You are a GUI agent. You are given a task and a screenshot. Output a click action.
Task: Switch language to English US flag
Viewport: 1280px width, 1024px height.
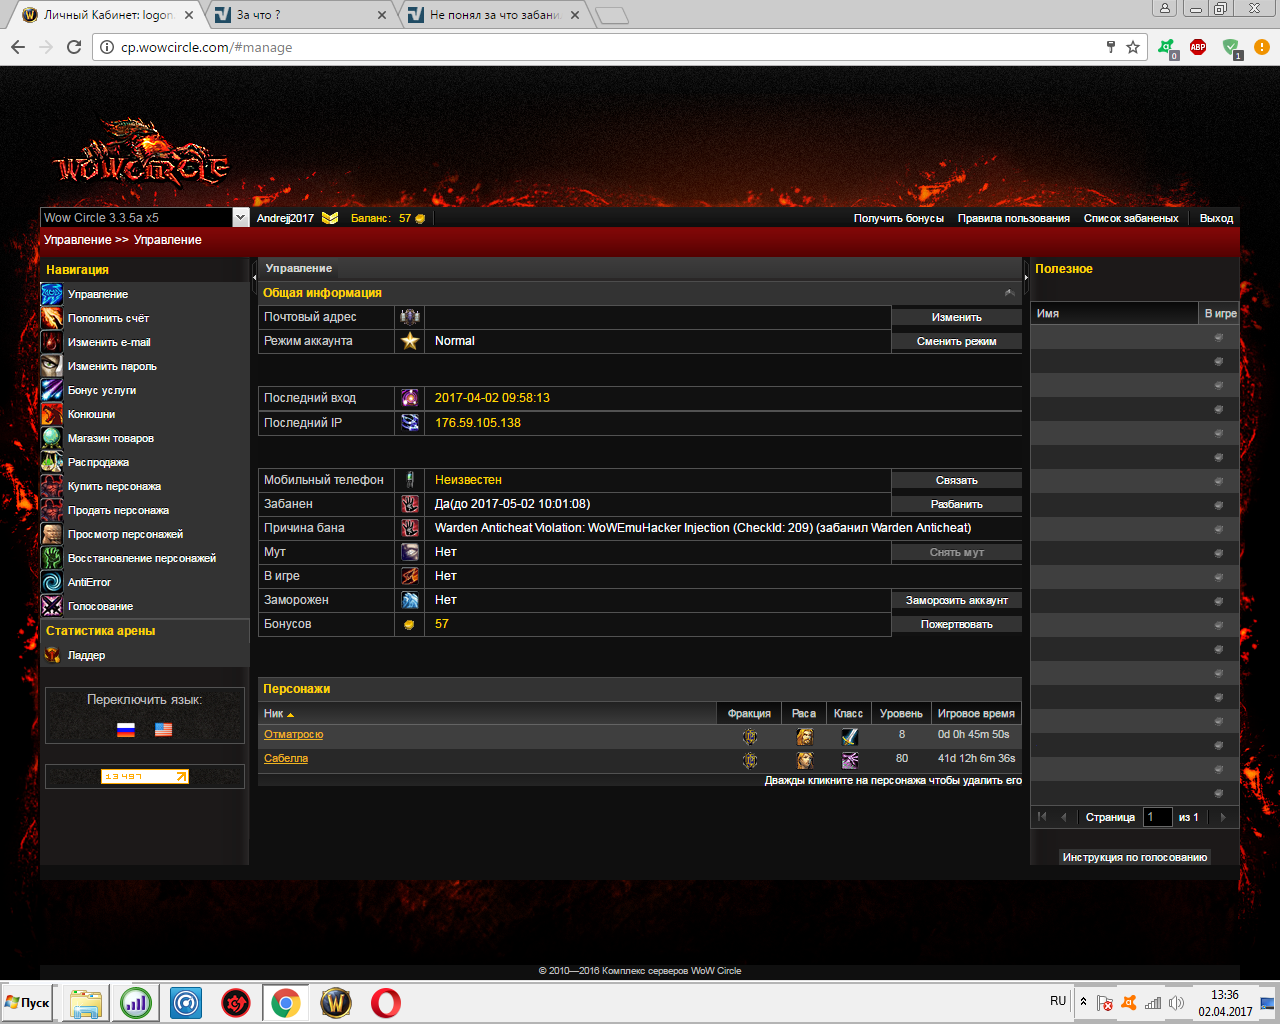[x=163, y=730]
